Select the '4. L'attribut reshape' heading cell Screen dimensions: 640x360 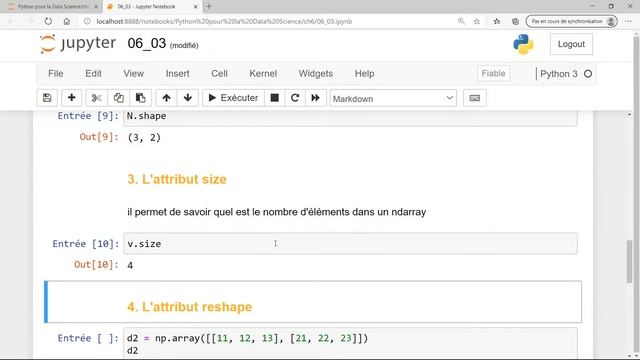click(x=313, y=302)
